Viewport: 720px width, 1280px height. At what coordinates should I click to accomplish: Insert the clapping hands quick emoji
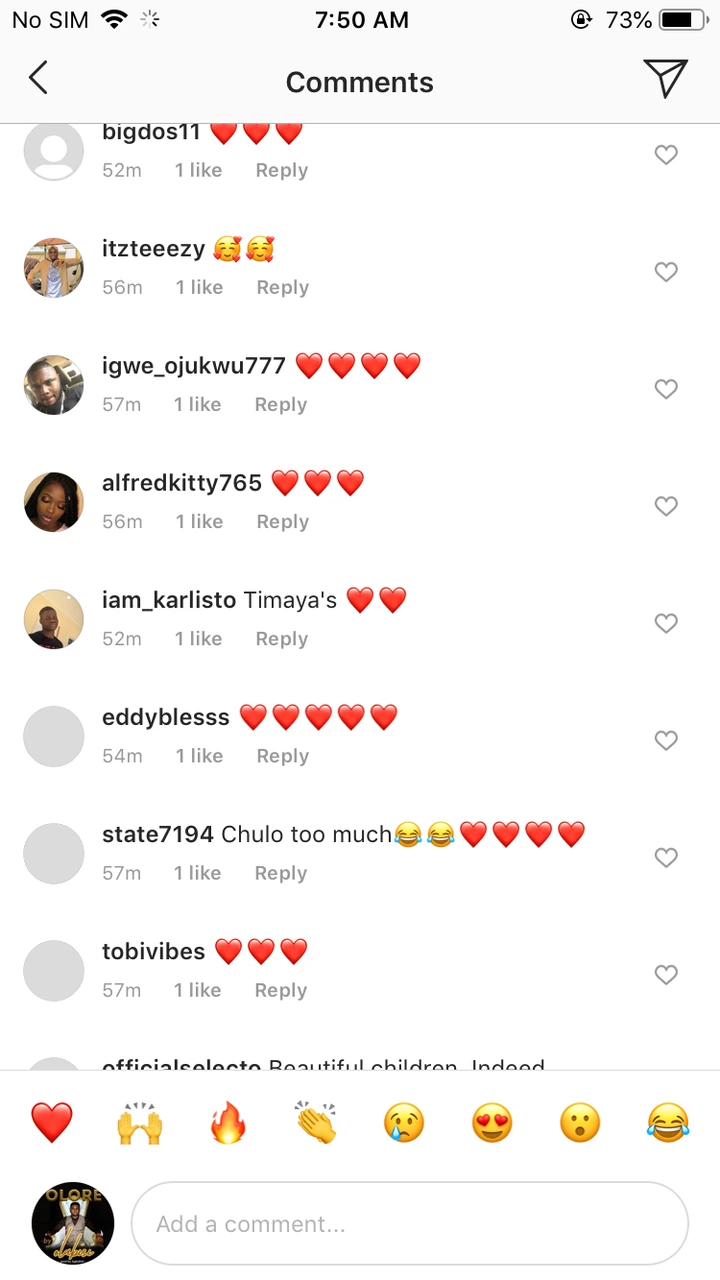(x=316, y=1123)
